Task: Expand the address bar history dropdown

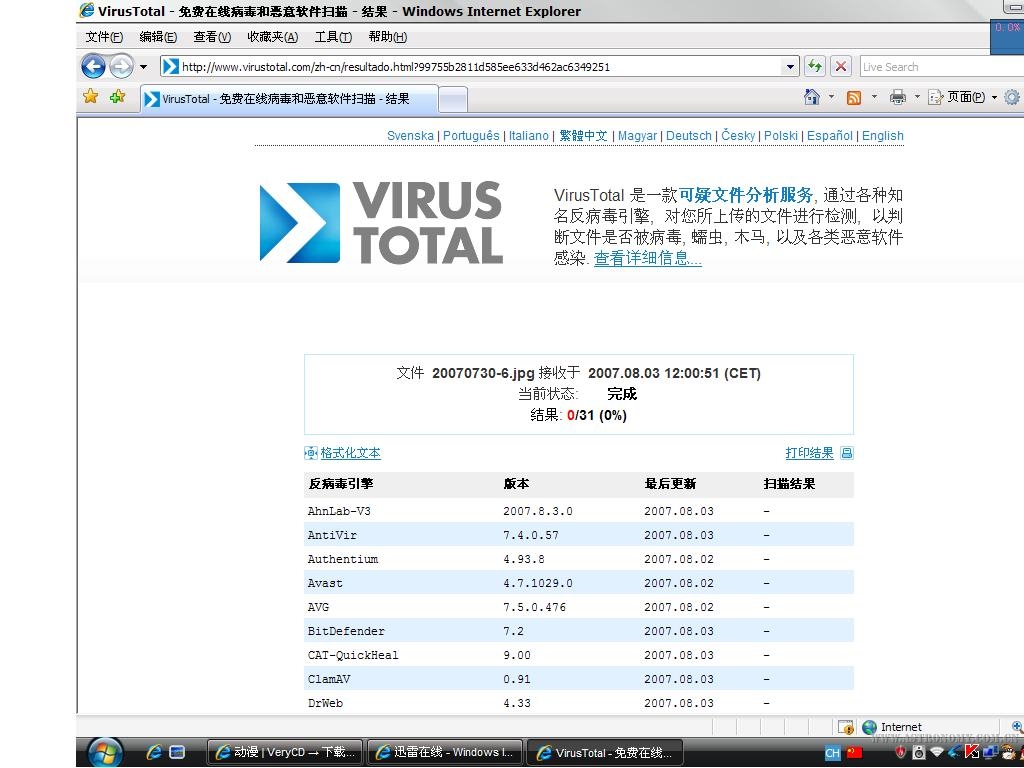Action: (790, 67)
